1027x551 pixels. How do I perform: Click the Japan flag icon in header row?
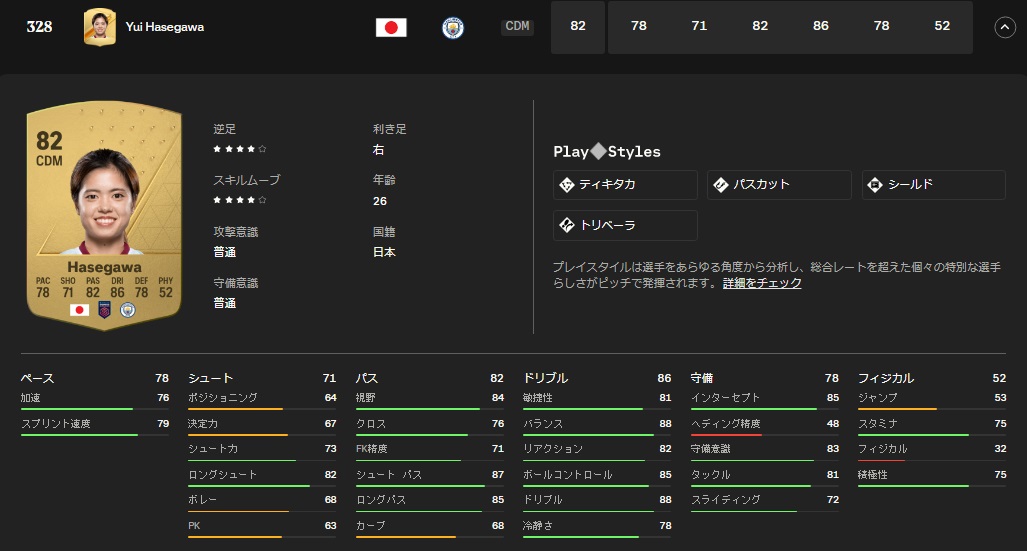(x=391, y=28)
